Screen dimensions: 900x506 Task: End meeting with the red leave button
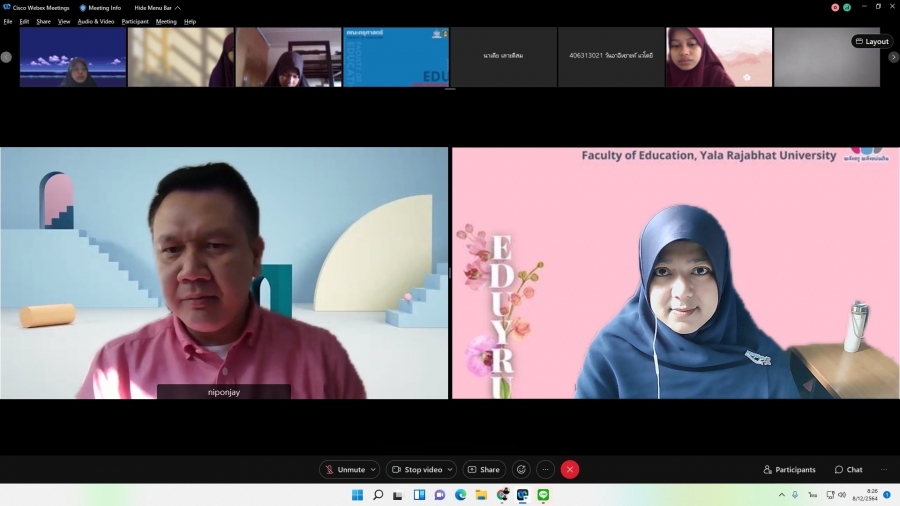pyautogui.click(x=570, y=469)
